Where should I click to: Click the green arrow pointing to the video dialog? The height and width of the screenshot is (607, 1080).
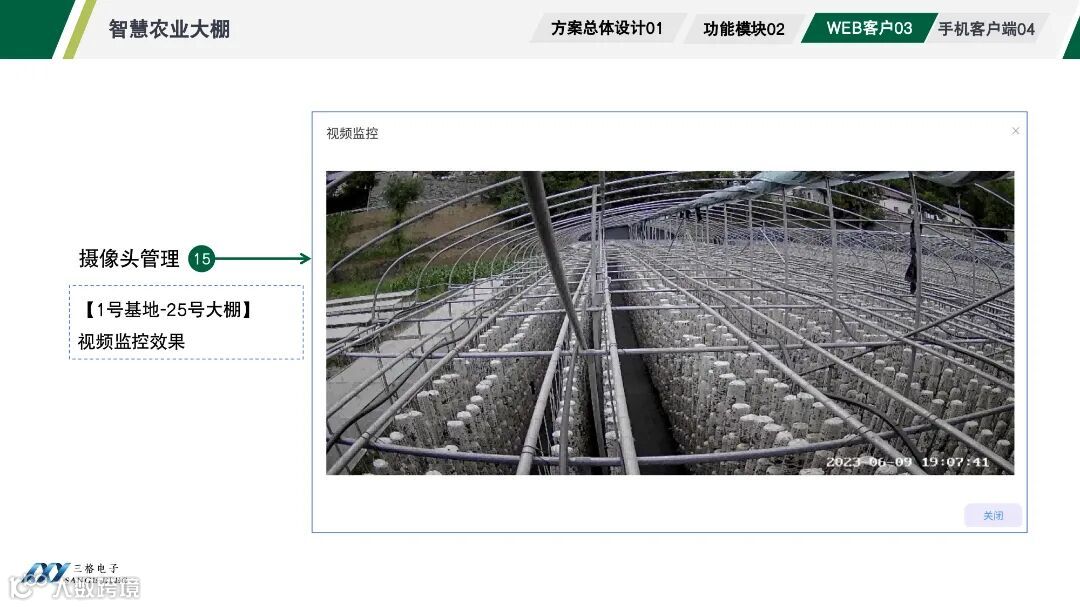263,258
